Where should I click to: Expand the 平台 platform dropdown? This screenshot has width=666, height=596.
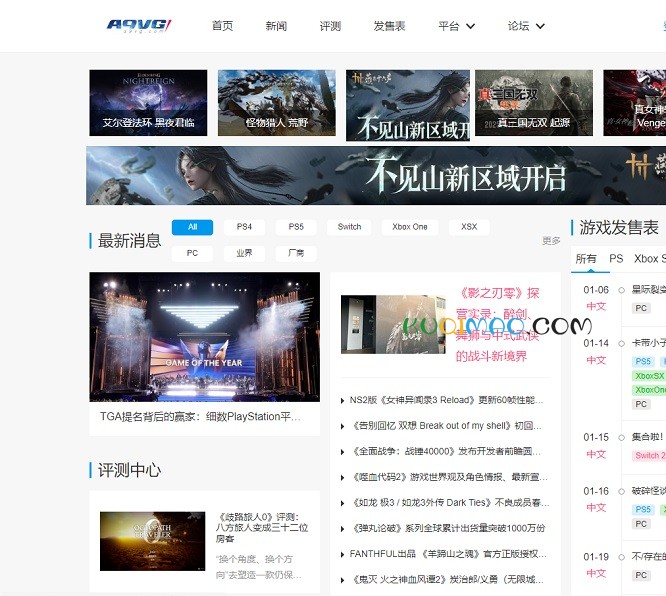click(456, 26)
